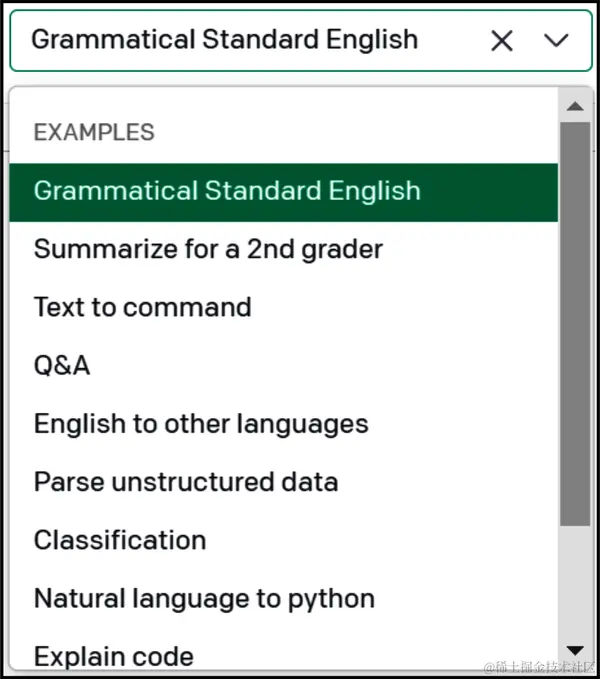
Task: Select the Classification example
Action: tap(284, 540)
